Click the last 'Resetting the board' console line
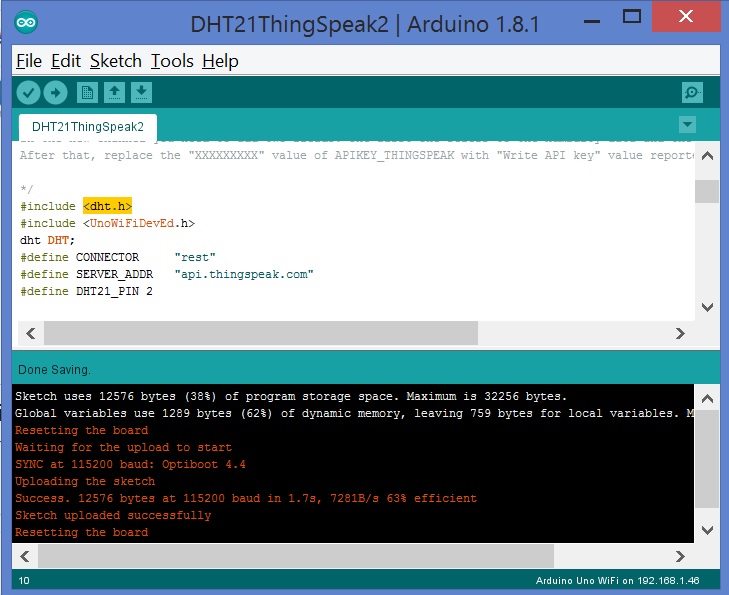Image resolution: width=729 pixels, height=595 pixels. [81, 532]
